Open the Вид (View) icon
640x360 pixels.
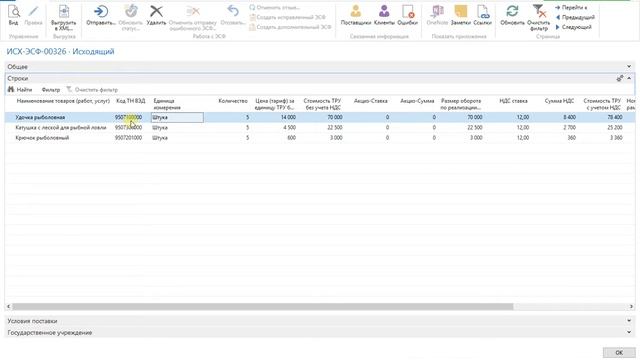coord(13,15)
